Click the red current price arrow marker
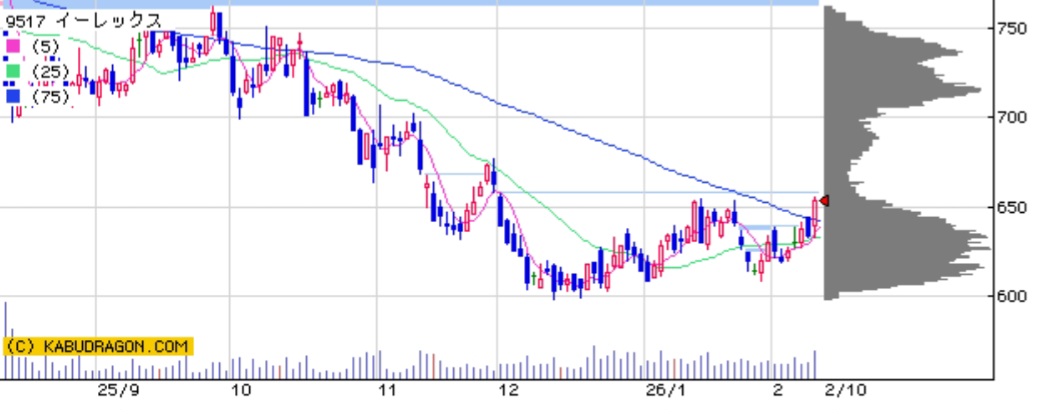The height and width of the screenshot is (414, 1056). click(x=824, y=201)
